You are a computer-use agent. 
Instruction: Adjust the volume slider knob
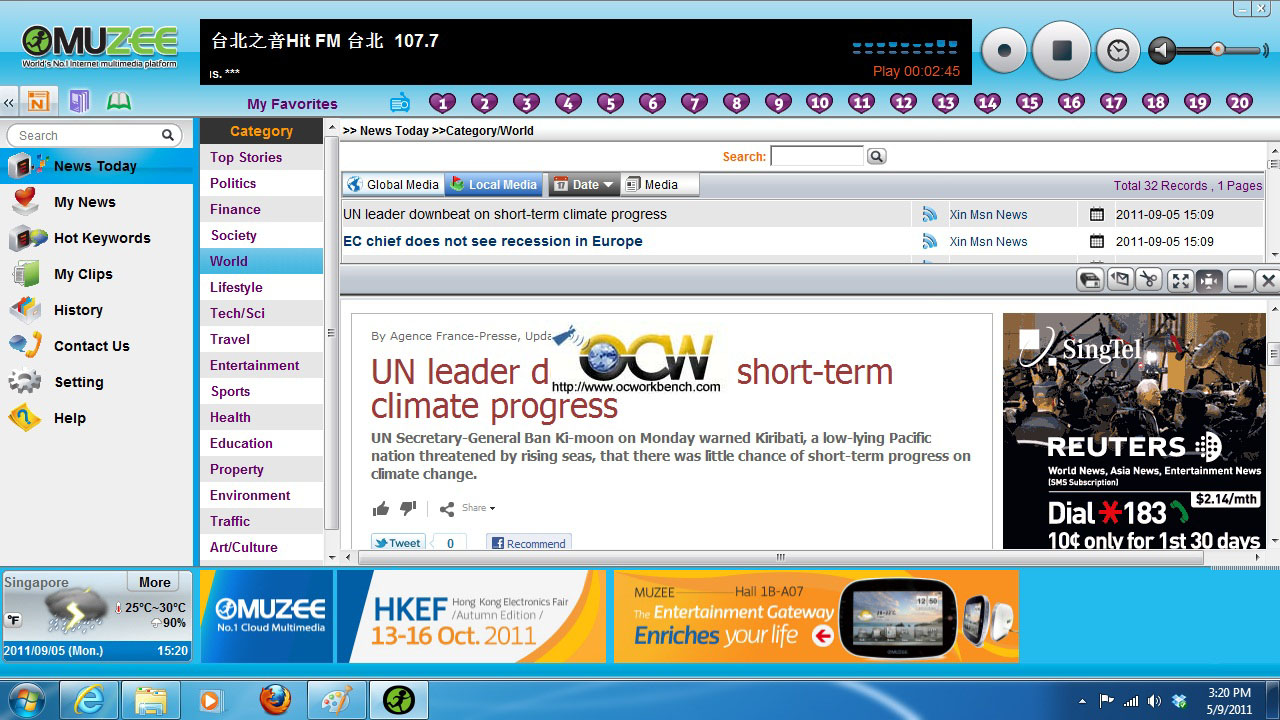point(1218,49)
